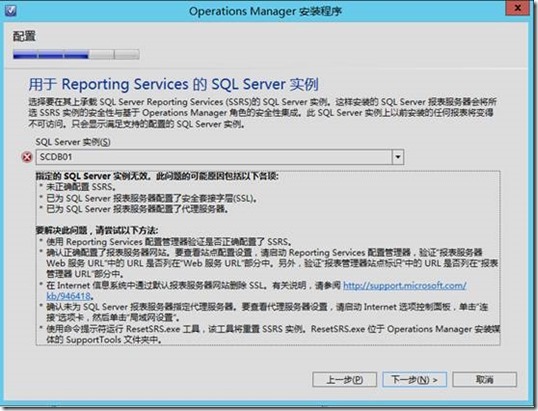Click the line about 安全套接字层(SSL)

click(151, 198)
